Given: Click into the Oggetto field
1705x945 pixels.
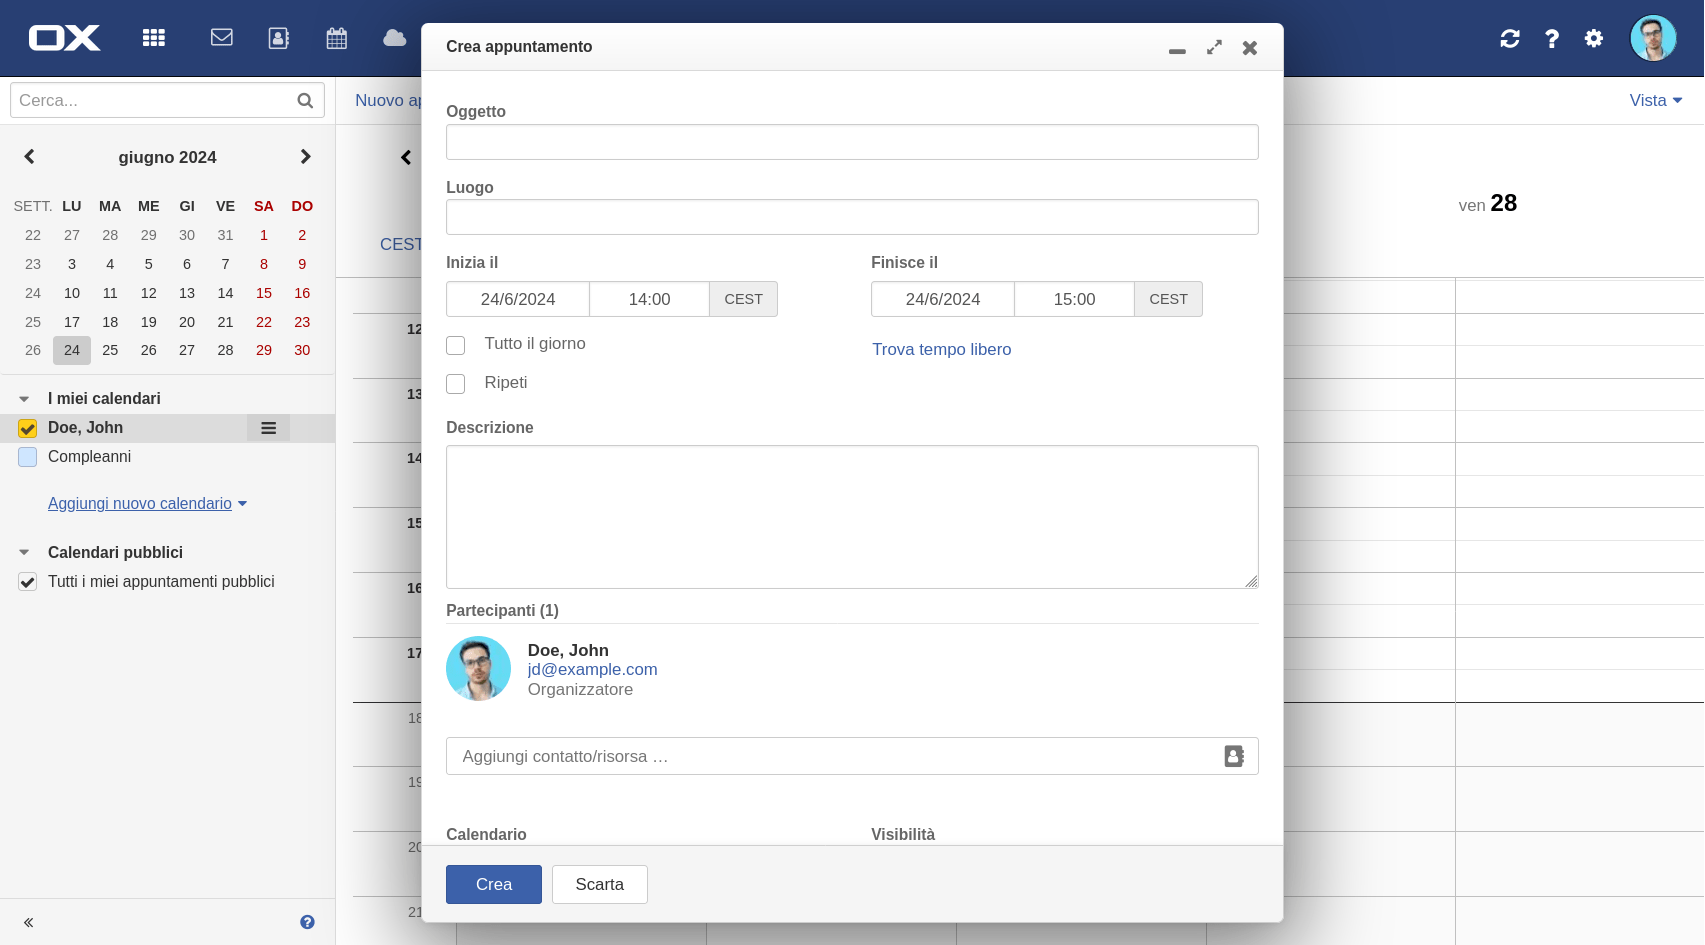Looking at the screenshot, I should 852,142.
